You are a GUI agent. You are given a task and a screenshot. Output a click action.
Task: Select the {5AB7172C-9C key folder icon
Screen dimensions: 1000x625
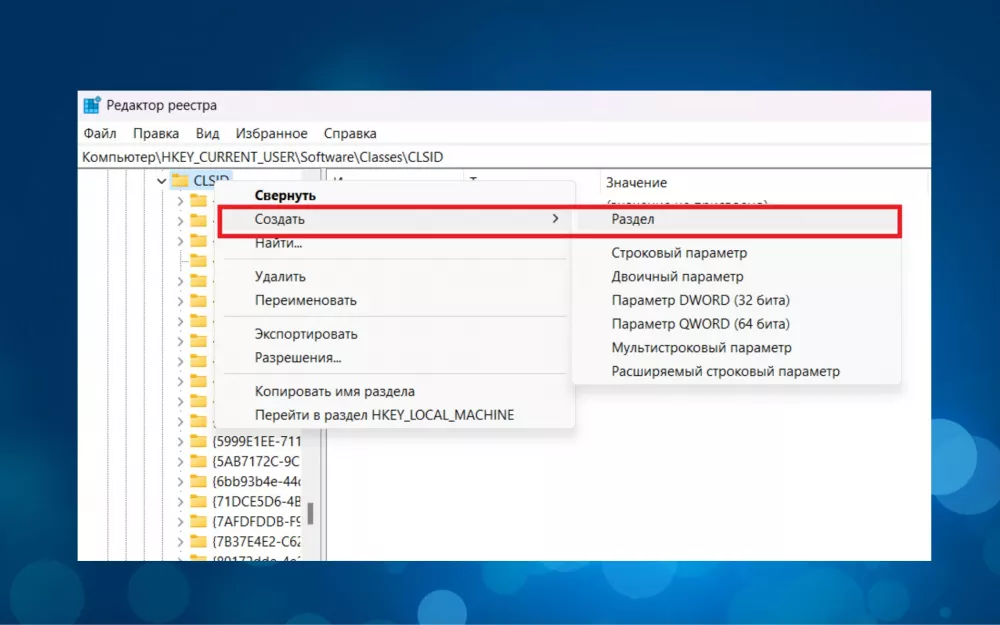pos(198,461)
